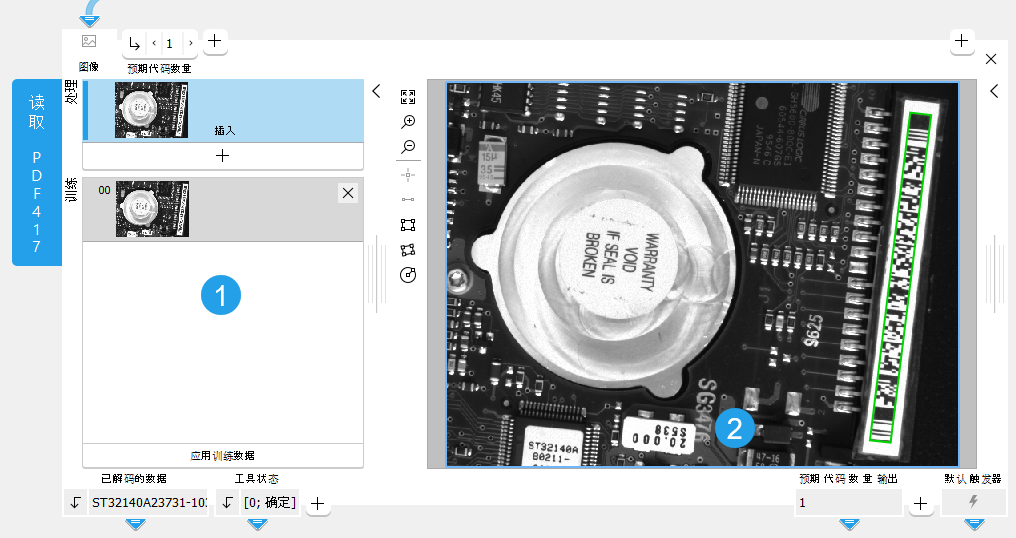Select the 读取 PDF417 tool tab
The width and height of the screenshot is (1016, 538).
pos(37,173)
